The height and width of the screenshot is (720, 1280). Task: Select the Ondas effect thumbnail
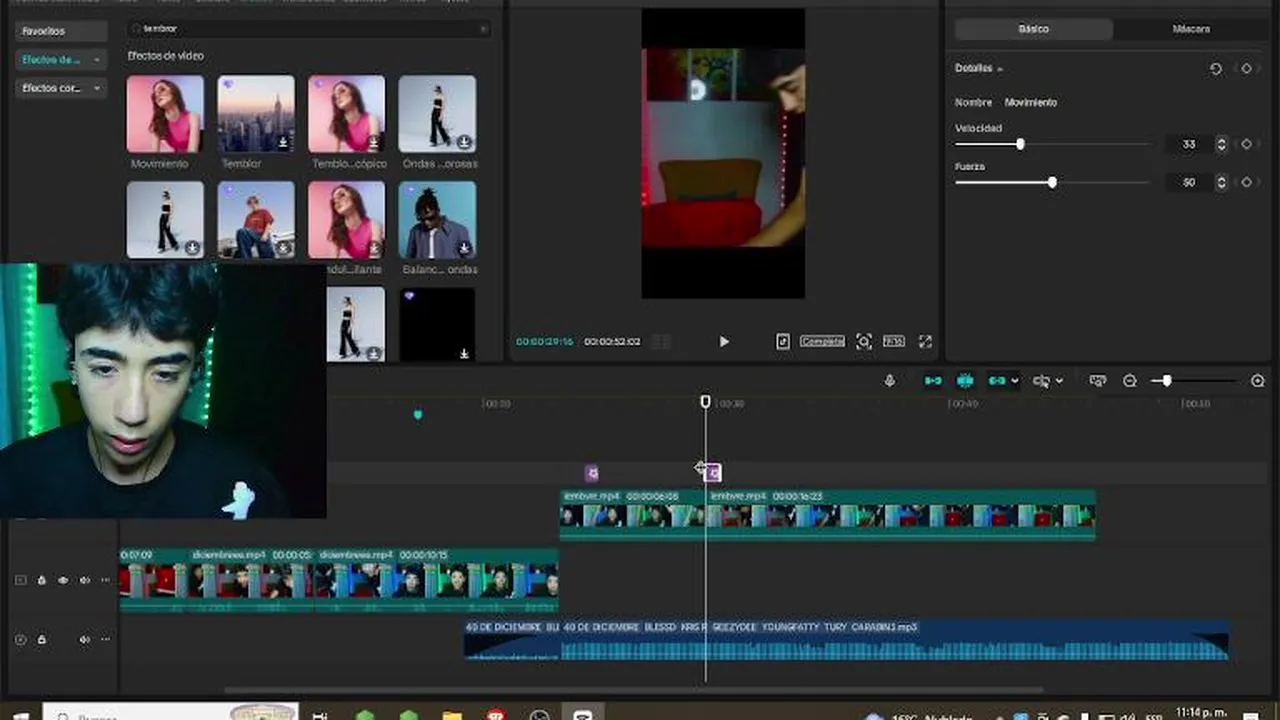point(437,114)
